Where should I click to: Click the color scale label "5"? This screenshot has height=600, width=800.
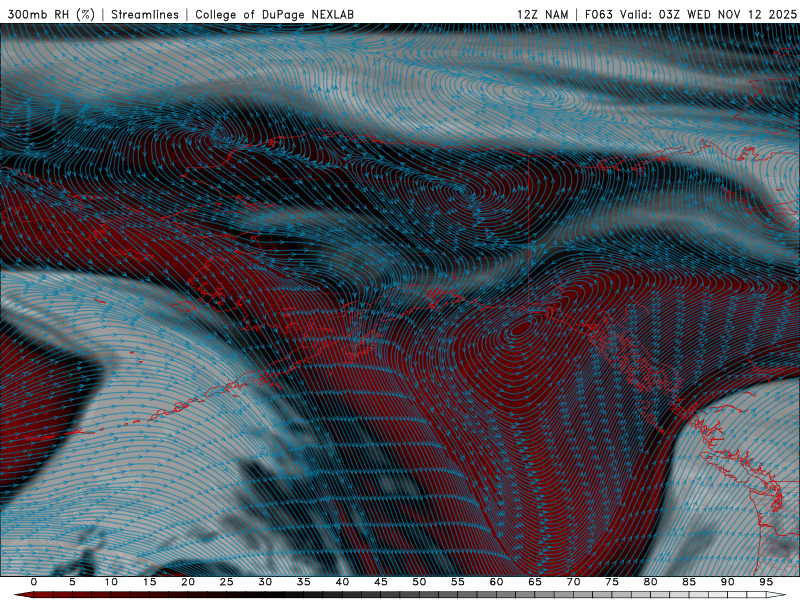(72, 582)
